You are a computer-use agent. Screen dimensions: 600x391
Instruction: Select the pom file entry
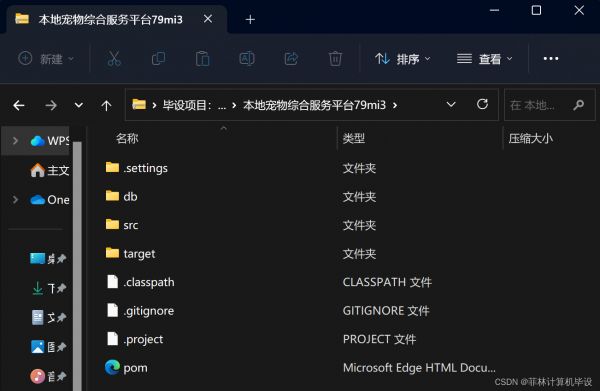coord(135,368)
